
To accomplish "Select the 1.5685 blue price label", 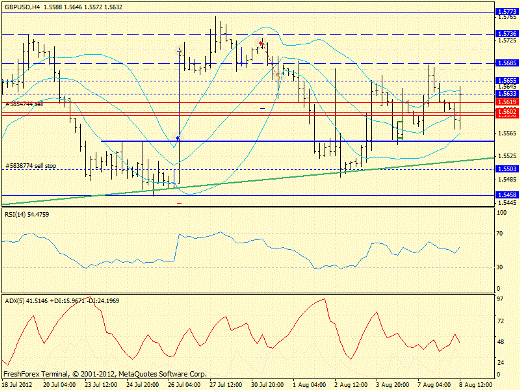I will pos(507,63).
